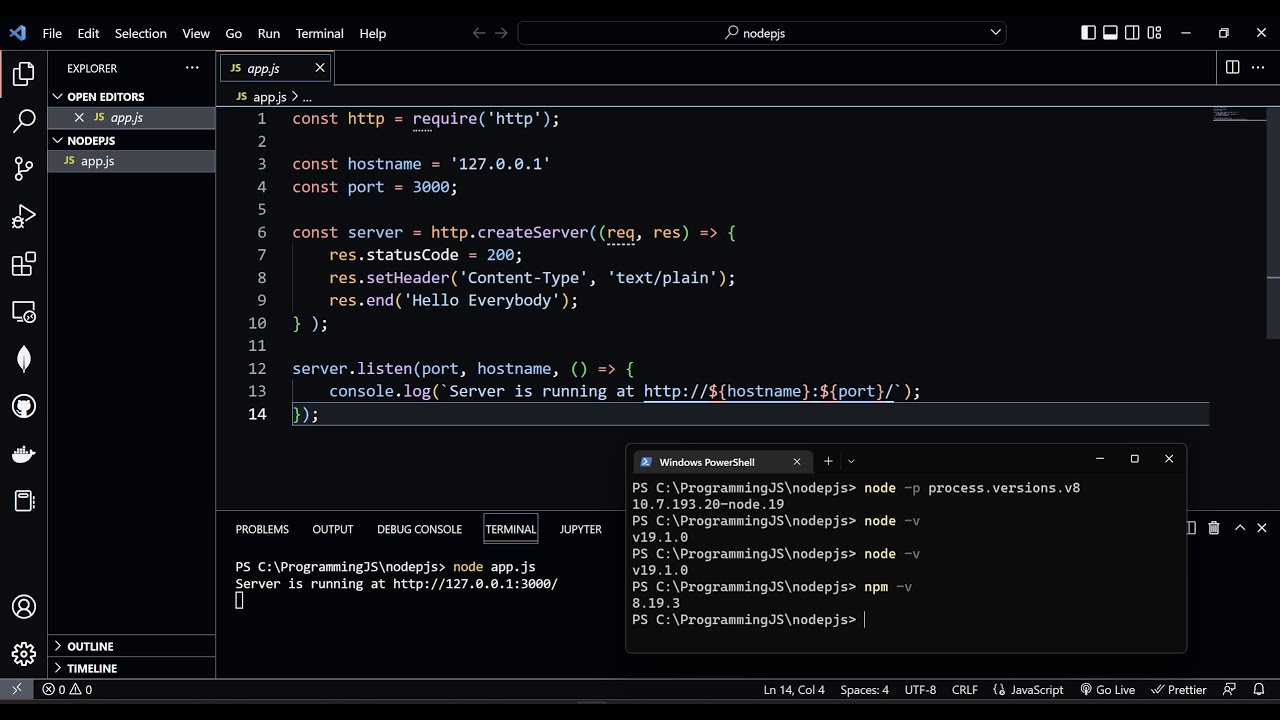Close the app.js editor tab
This screenshot has height=720, width=1280.
[x=320, y=67]
